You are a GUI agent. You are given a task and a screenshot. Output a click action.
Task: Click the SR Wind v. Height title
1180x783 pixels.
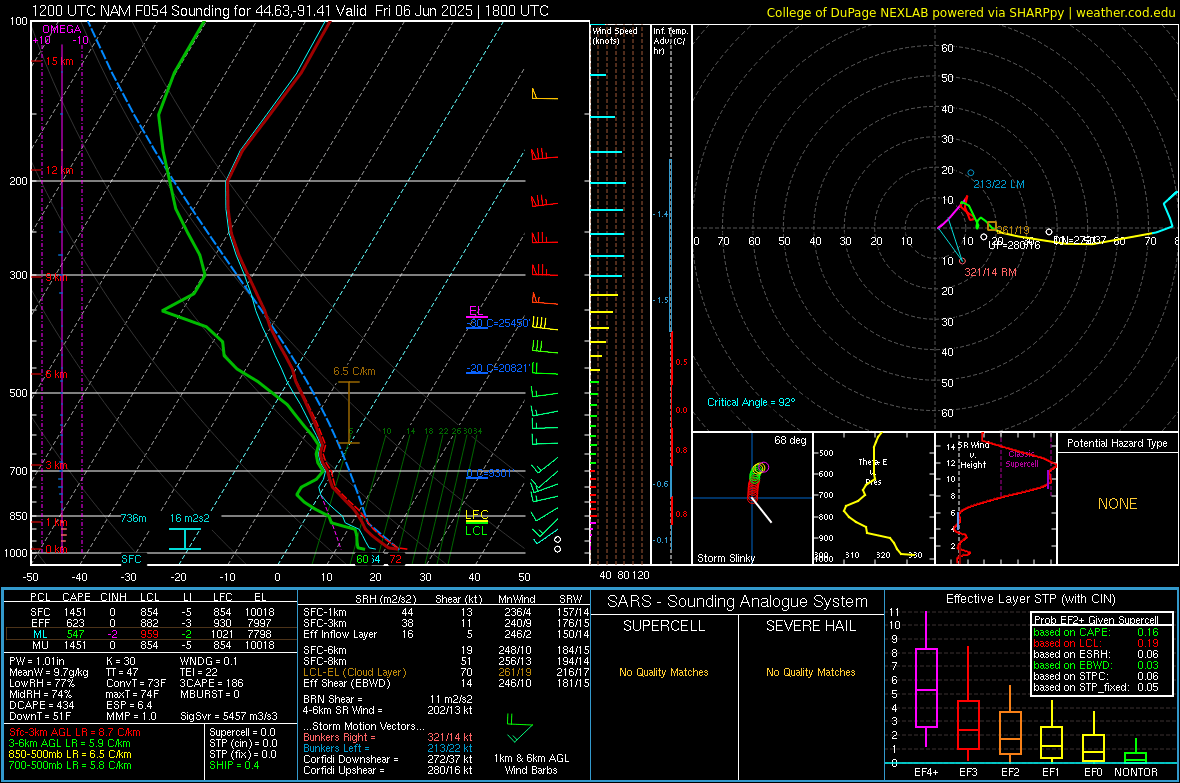(973, 455)
